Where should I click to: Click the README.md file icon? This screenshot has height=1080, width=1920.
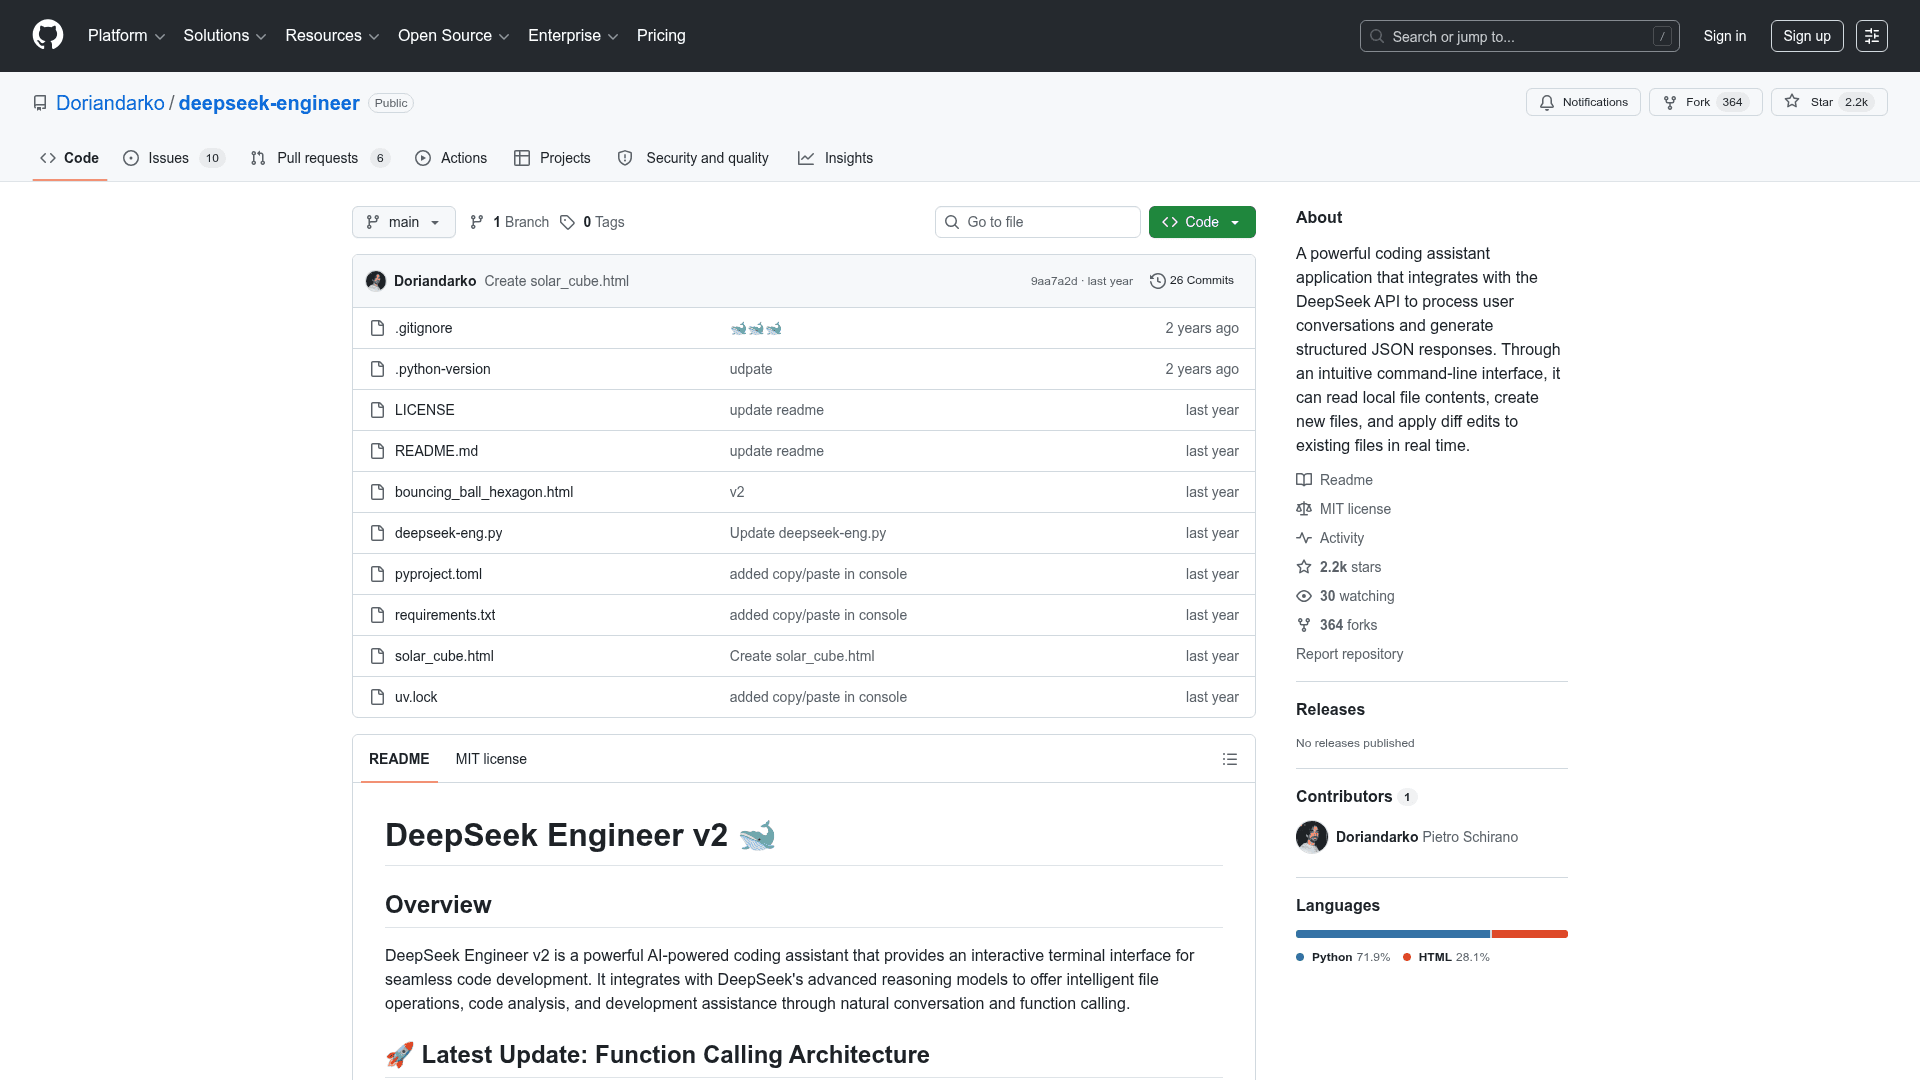377,451
